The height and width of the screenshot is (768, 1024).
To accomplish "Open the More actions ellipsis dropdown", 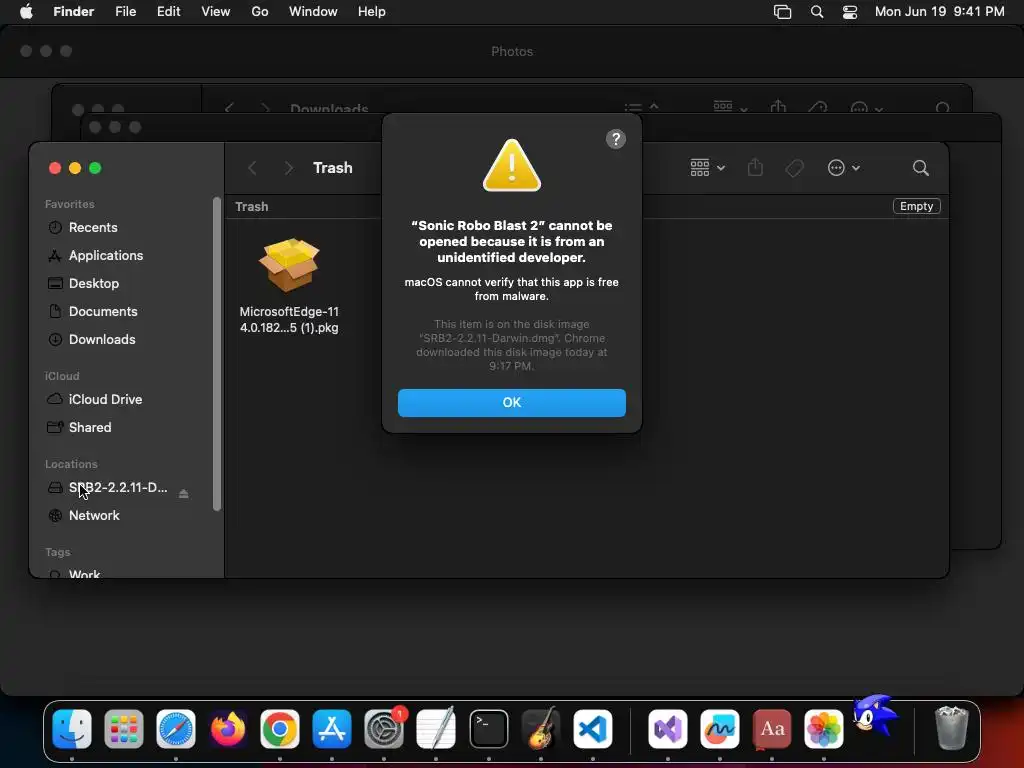I will click(843, 168).
